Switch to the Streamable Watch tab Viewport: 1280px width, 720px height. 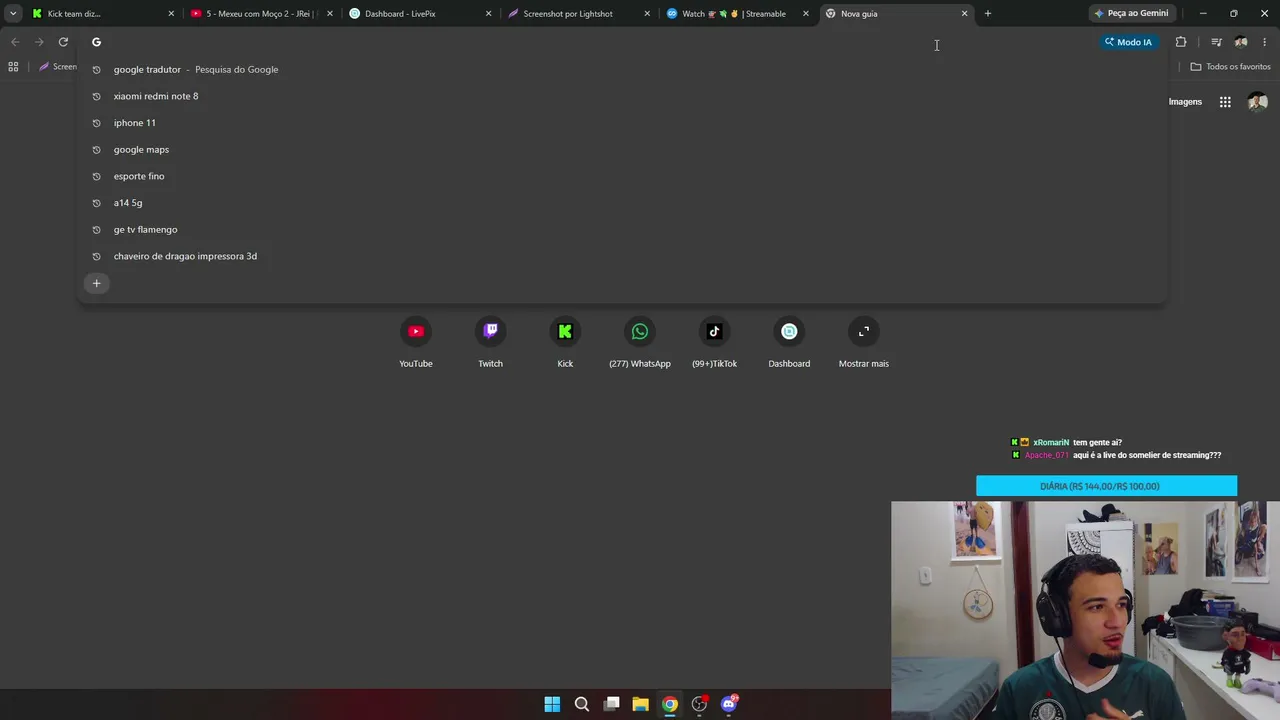point(737,14)
